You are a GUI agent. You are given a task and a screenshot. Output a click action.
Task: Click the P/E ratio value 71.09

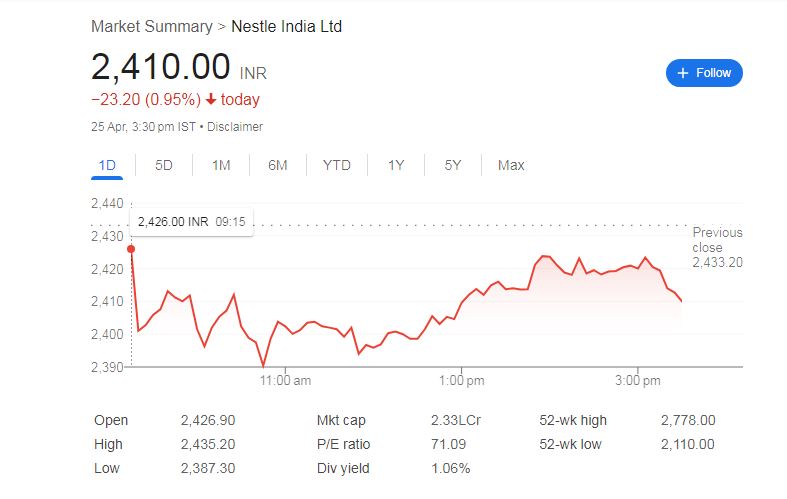[448, 444]
